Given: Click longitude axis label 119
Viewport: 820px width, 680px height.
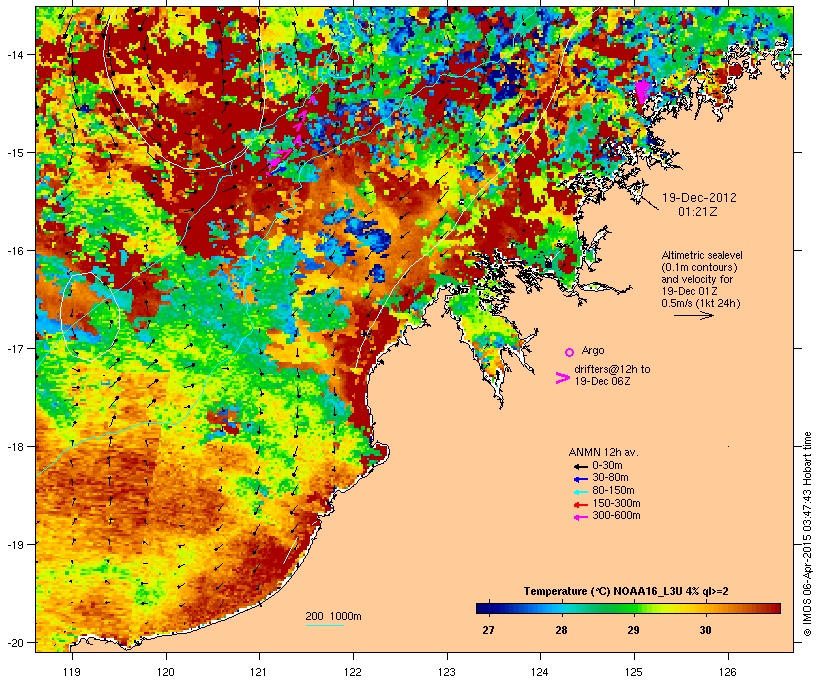Looking at the screenshot, I should (72, 672).
